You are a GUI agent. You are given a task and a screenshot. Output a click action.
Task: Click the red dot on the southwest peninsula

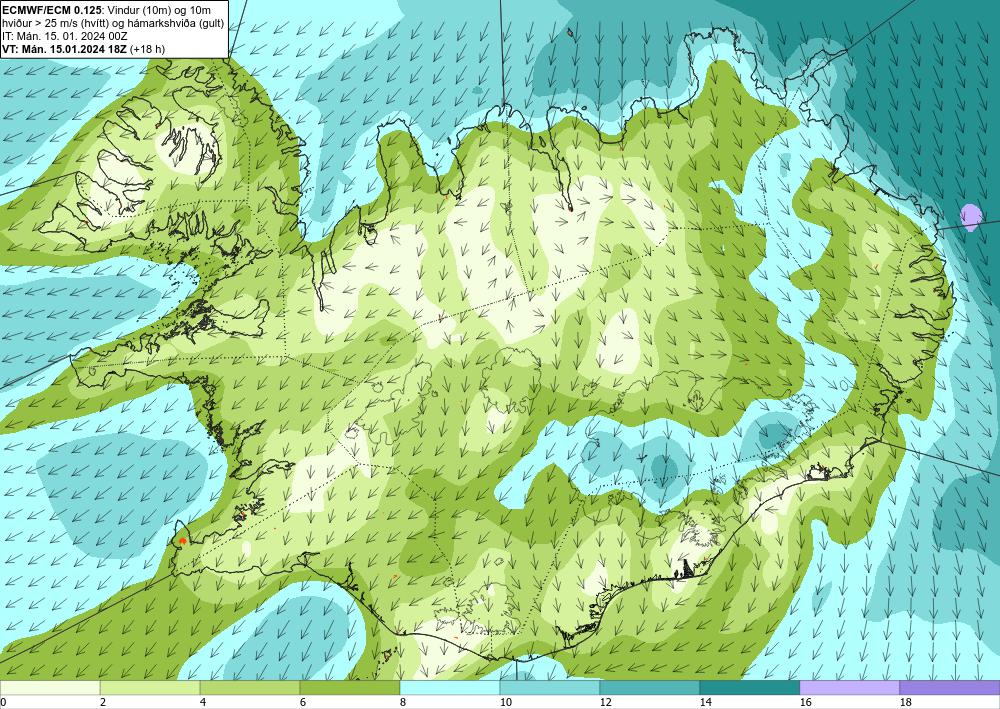[x=182, y=541]
